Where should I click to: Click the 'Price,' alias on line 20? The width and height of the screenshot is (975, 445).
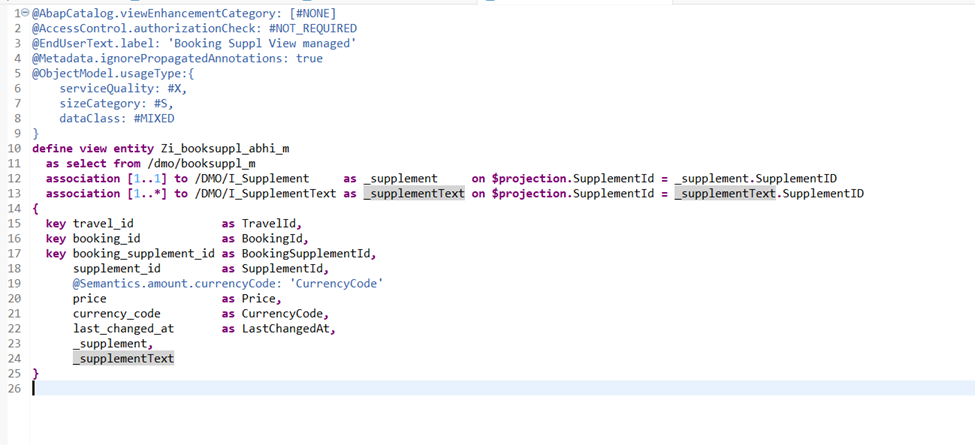click(x=262, y=299)
